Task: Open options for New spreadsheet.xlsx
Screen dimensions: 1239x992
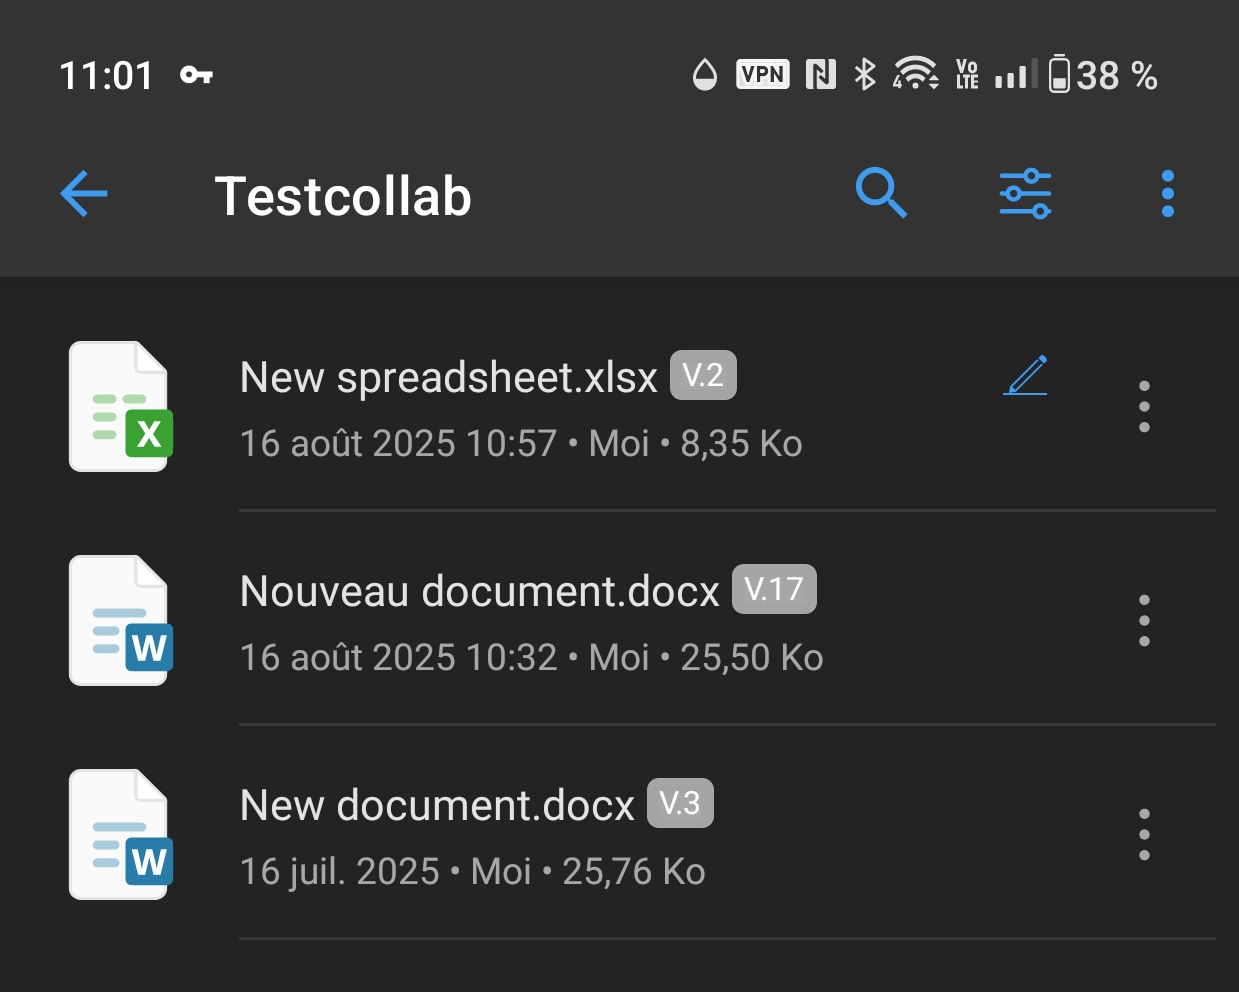Action: [1144, 406]
